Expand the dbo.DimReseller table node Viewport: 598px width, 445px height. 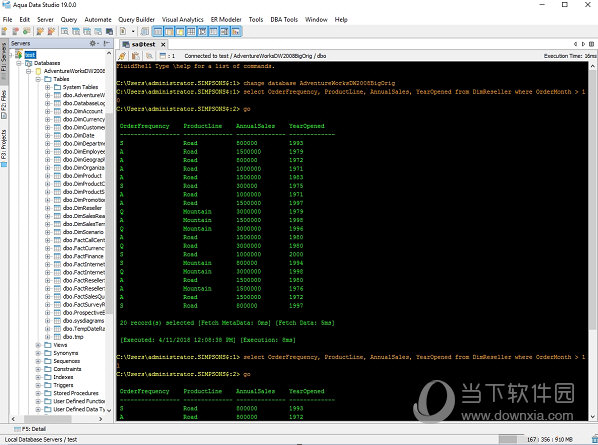[48, 208]
